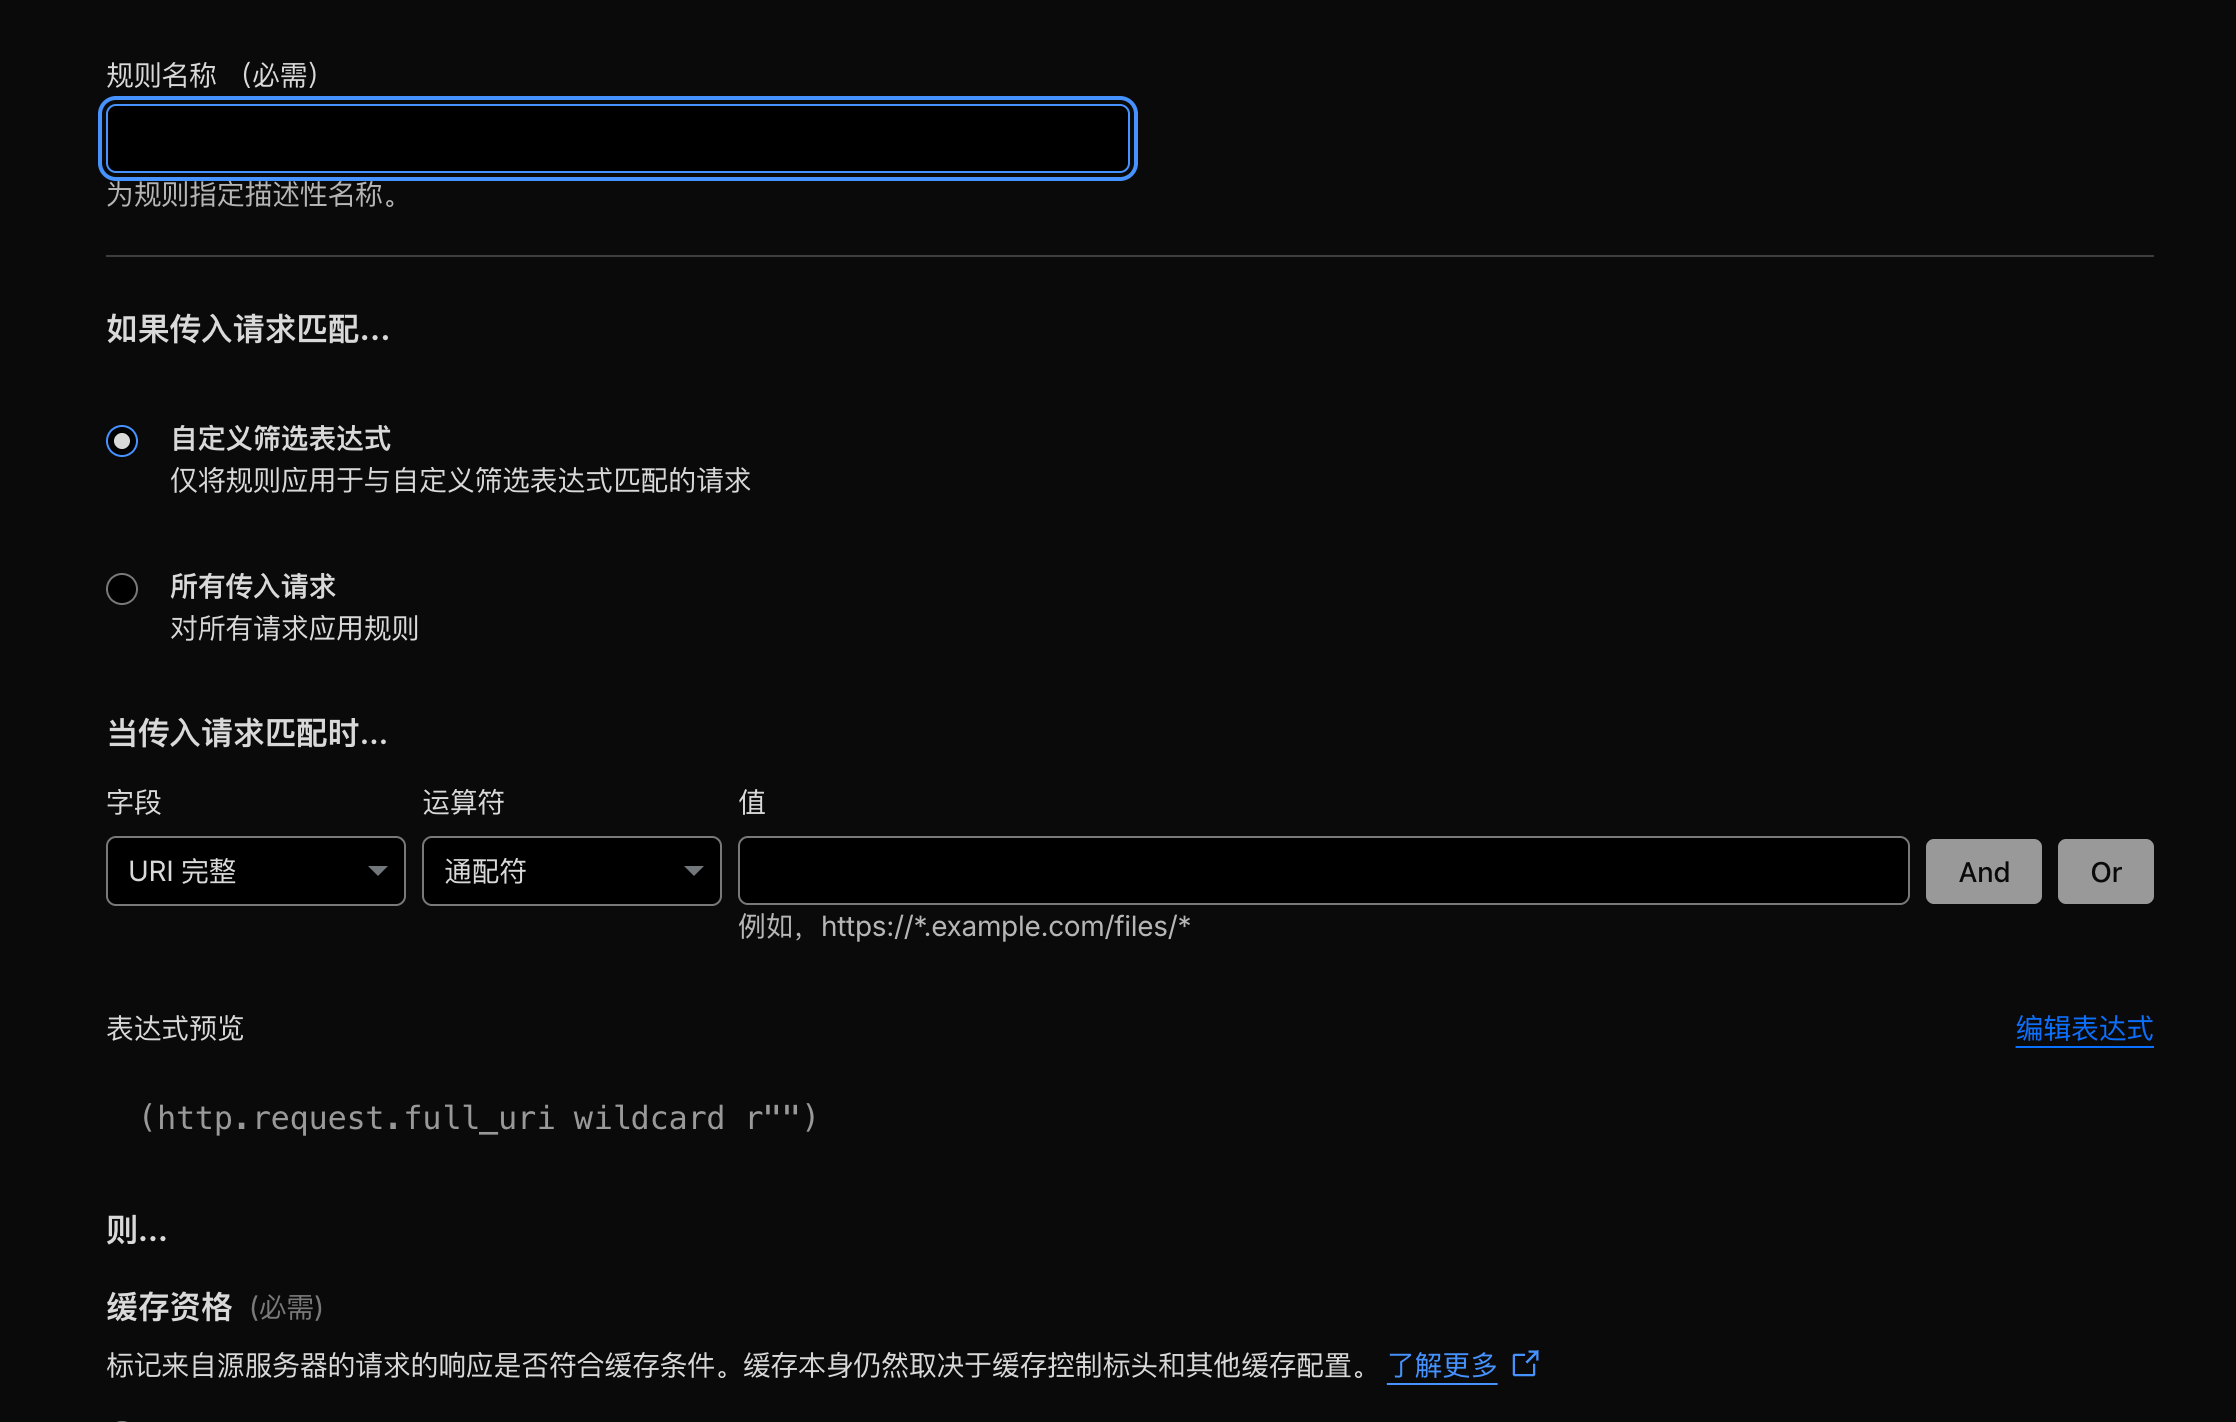Click the 所有传入请求 label text
The height and width of the screenshot is (1422, 2236).
pos(252,586)
